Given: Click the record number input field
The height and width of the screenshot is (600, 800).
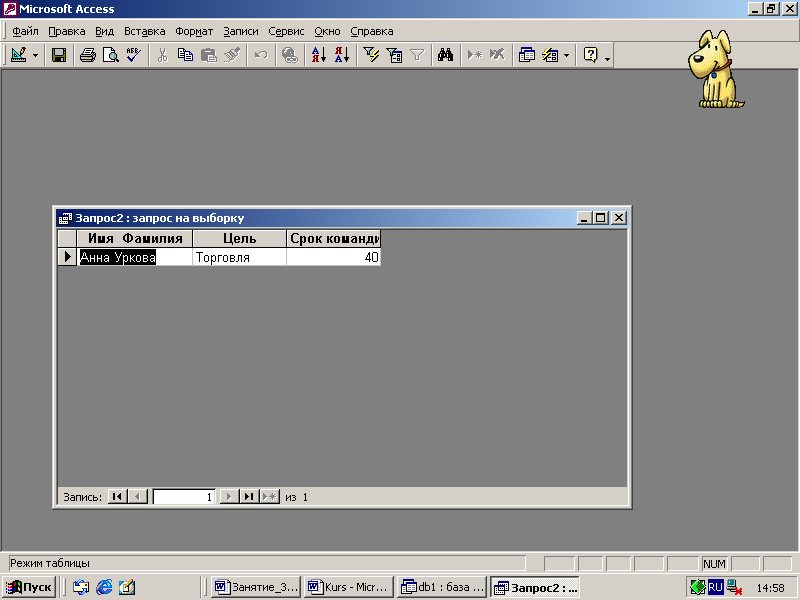Looking at the screenshot, I should click(x=184, y=497).
